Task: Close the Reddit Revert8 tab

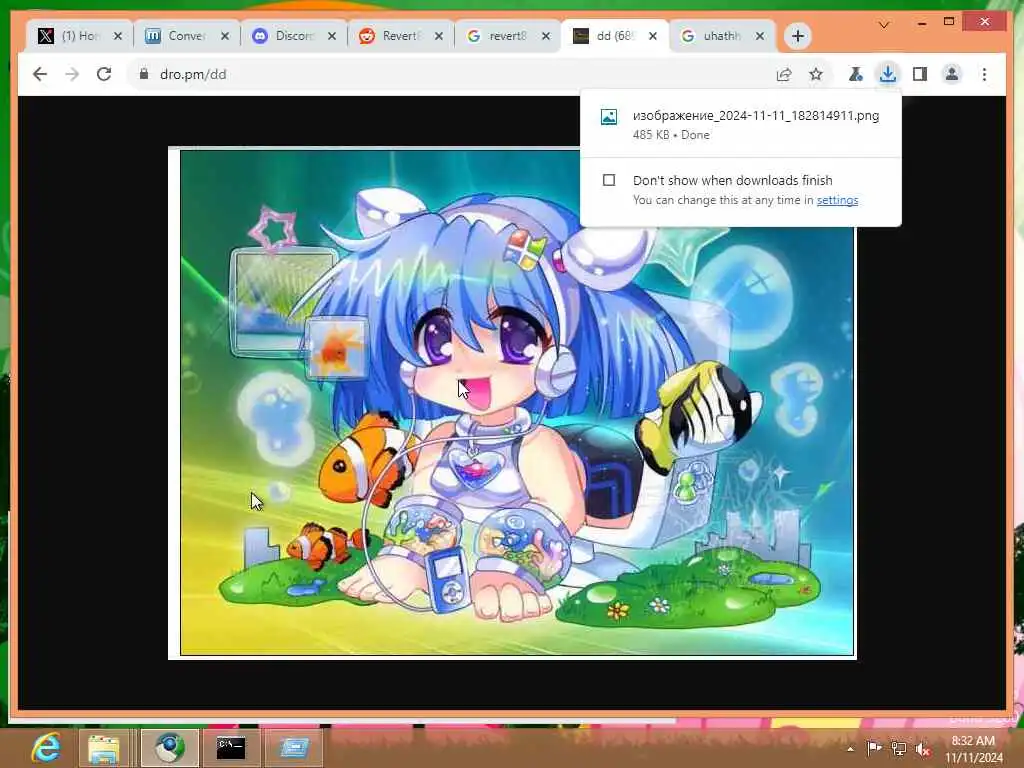Action: pyautogui.click(x=440, y=36)
